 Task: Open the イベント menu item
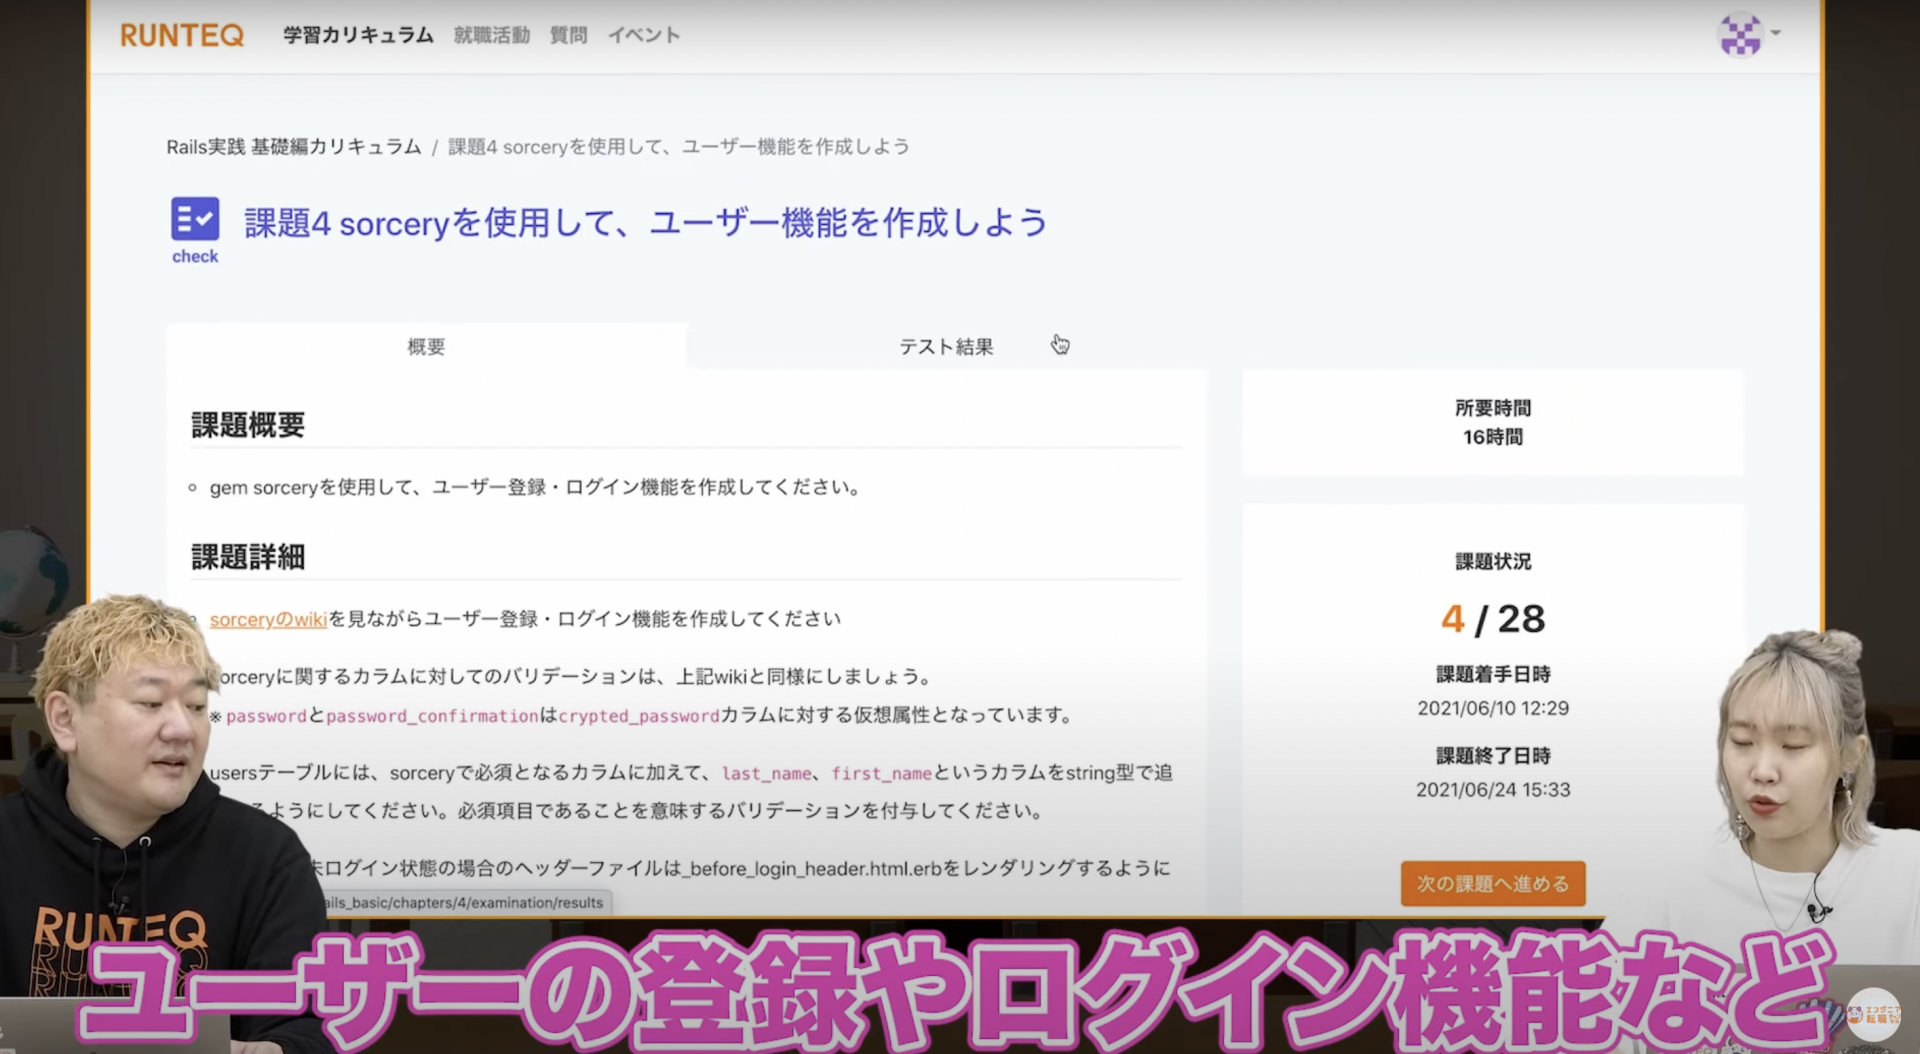[643, 35]
